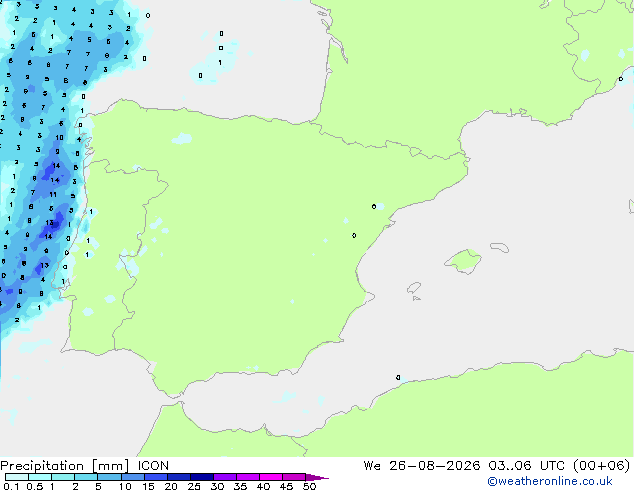The width and height of the screenshot is (634, 490).
Task: Click the "03..06 UTC" time range
Action: point(526,466)
